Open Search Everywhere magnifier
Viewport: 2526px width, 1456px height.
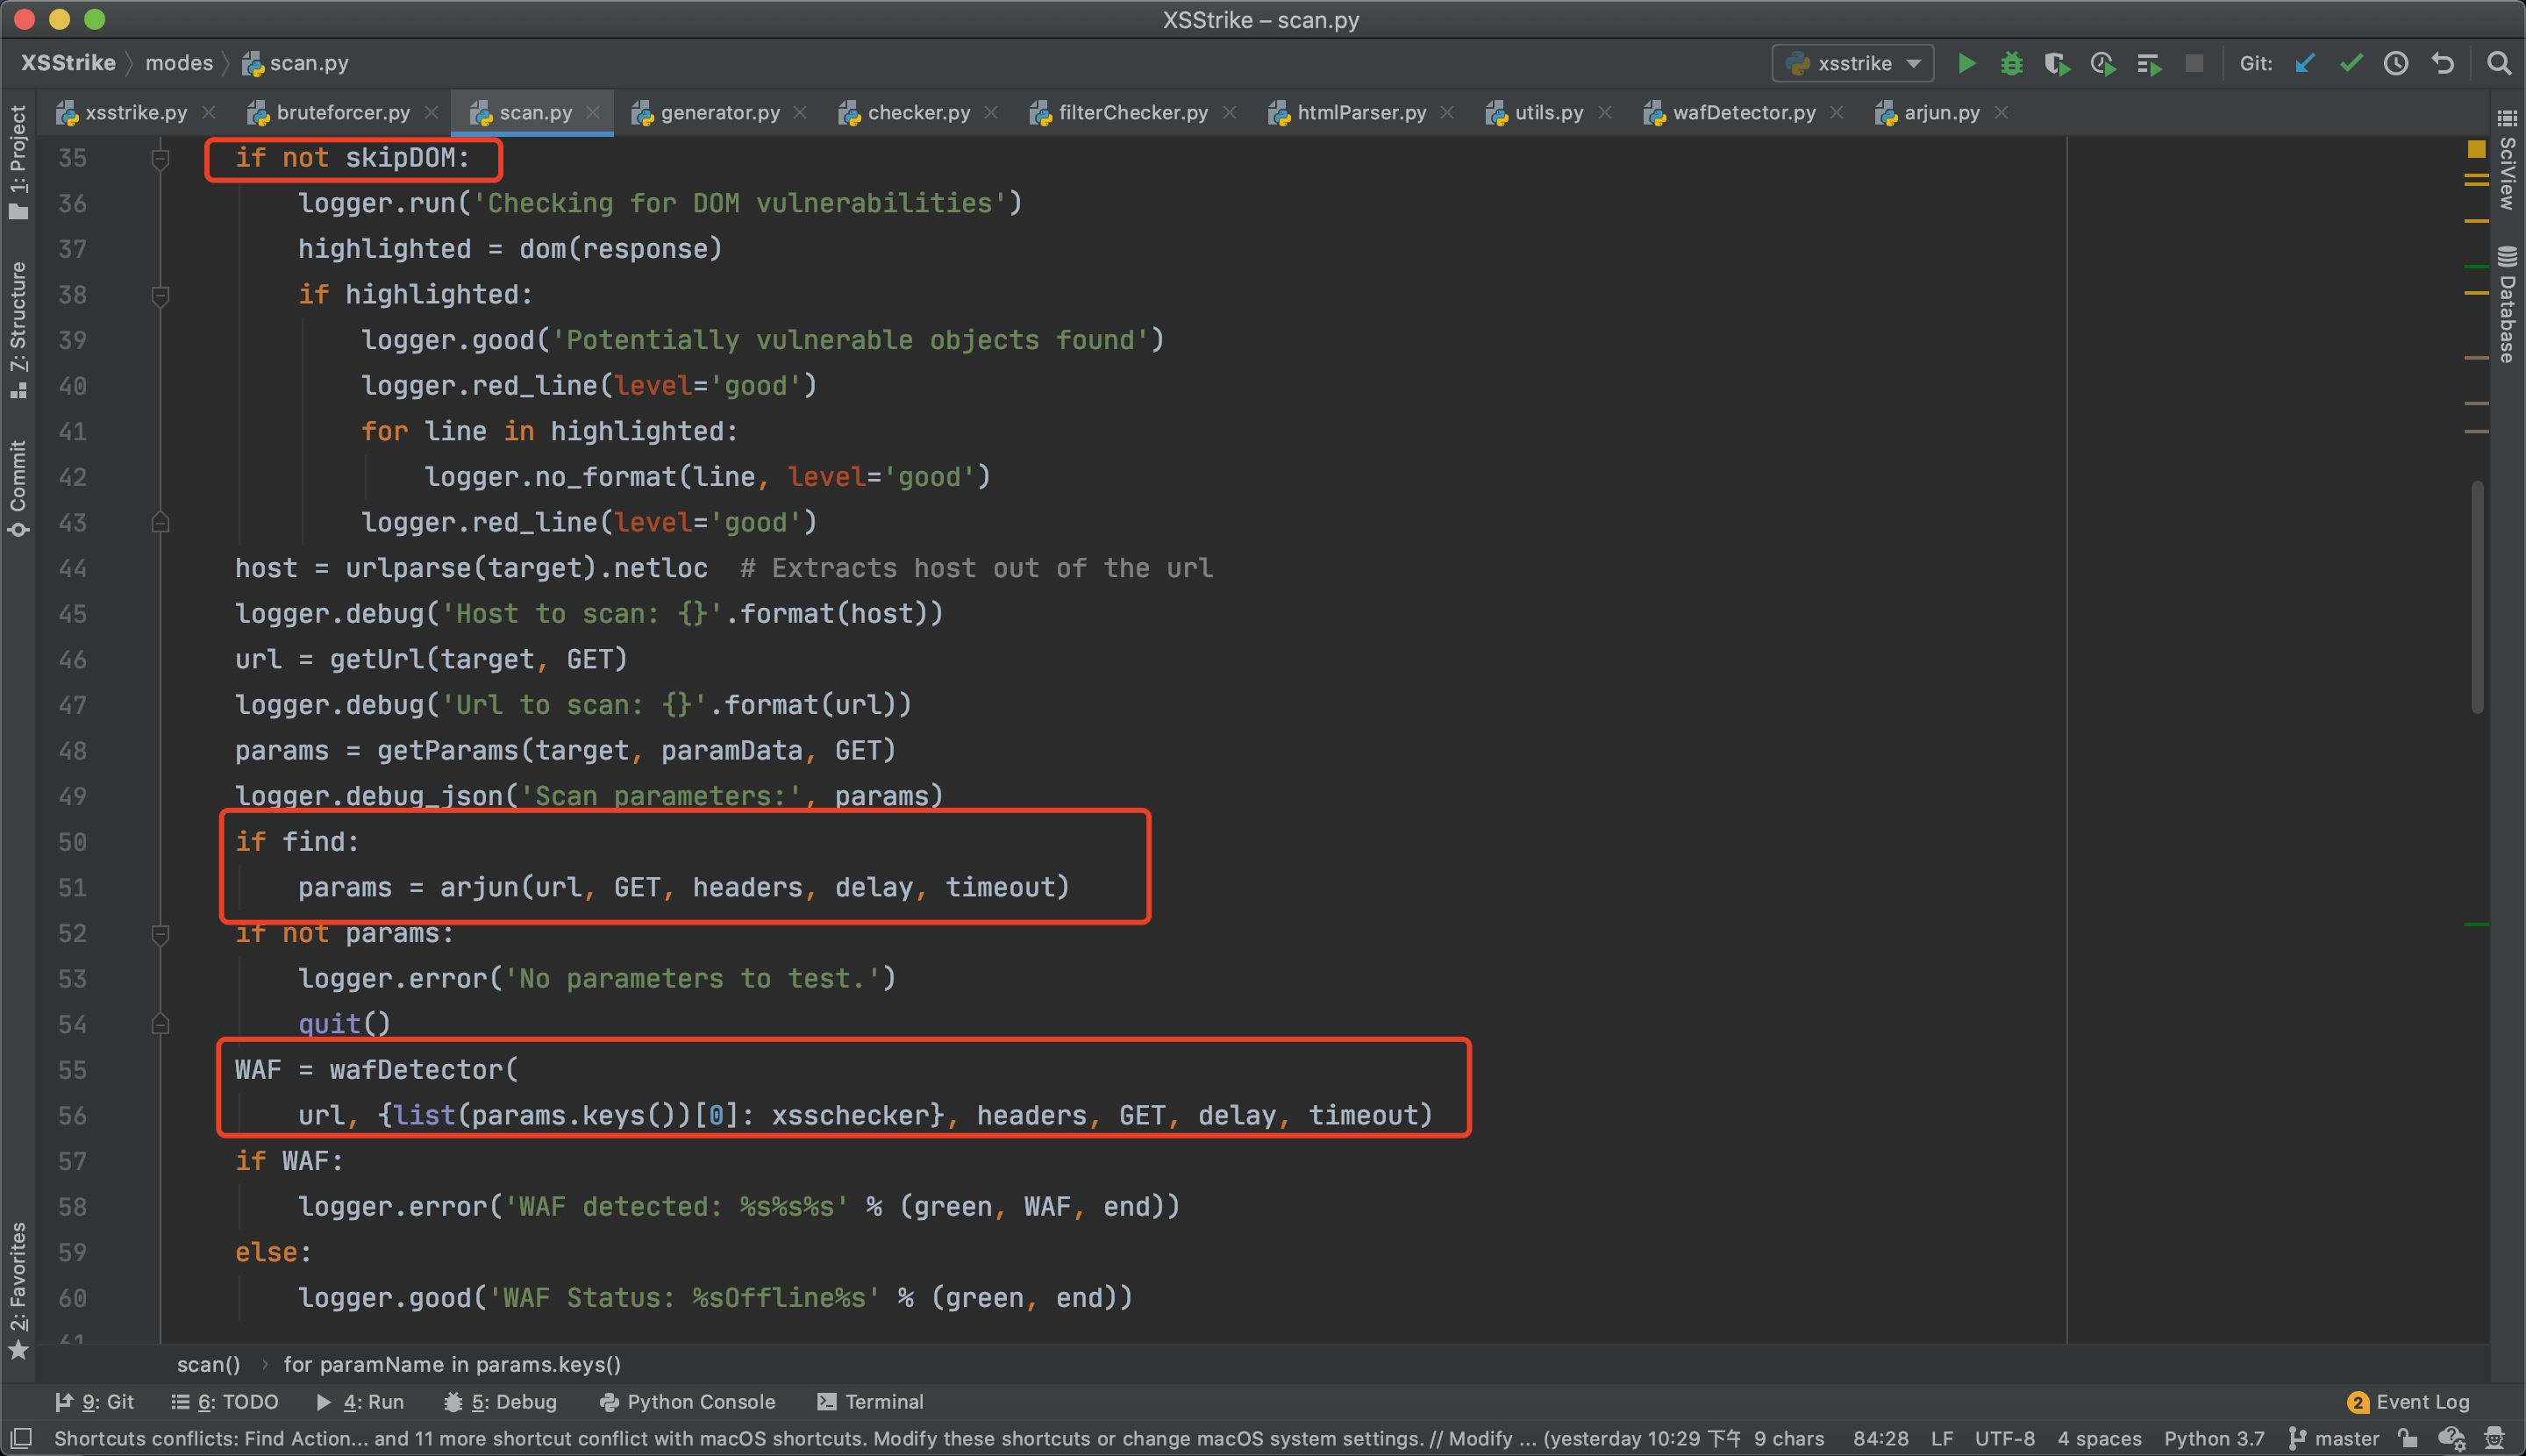2498,63
